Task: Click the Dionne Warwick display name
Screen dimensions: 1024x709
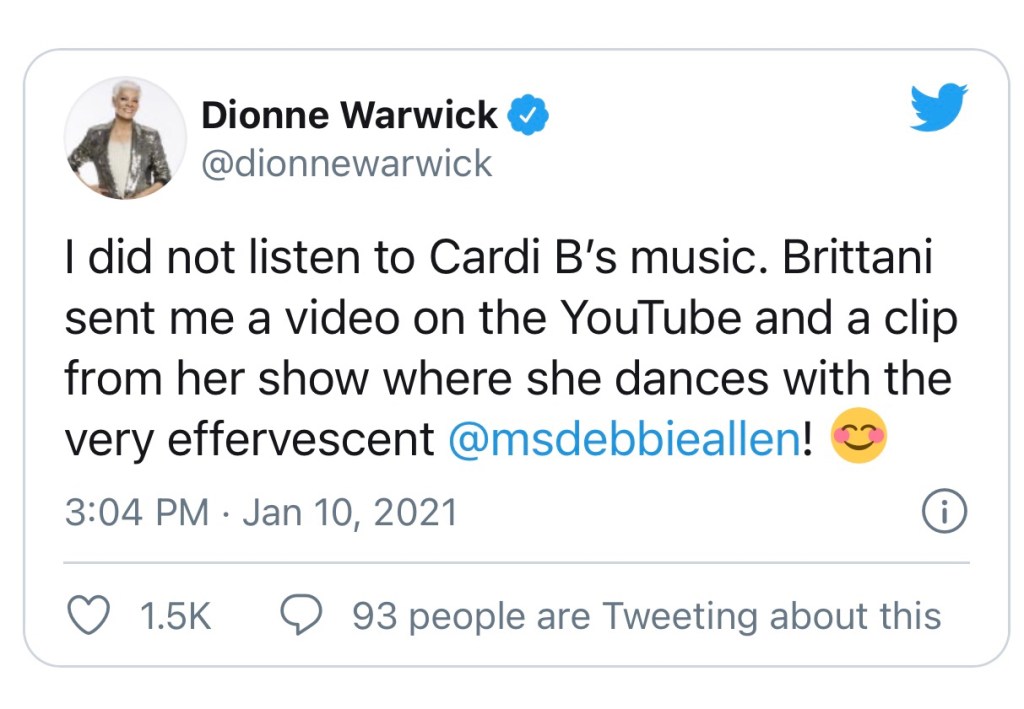Action: 349,116
